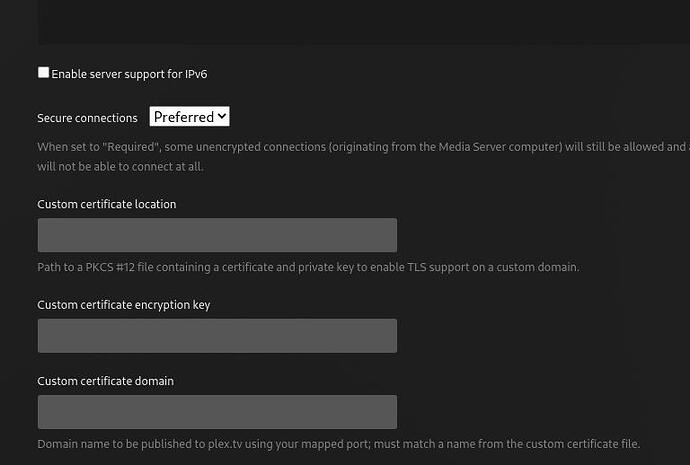The image size is (690, 465).
Task: Click the PKCS #12 file path description
Action: pyautogui.click(x=308, y=267)
